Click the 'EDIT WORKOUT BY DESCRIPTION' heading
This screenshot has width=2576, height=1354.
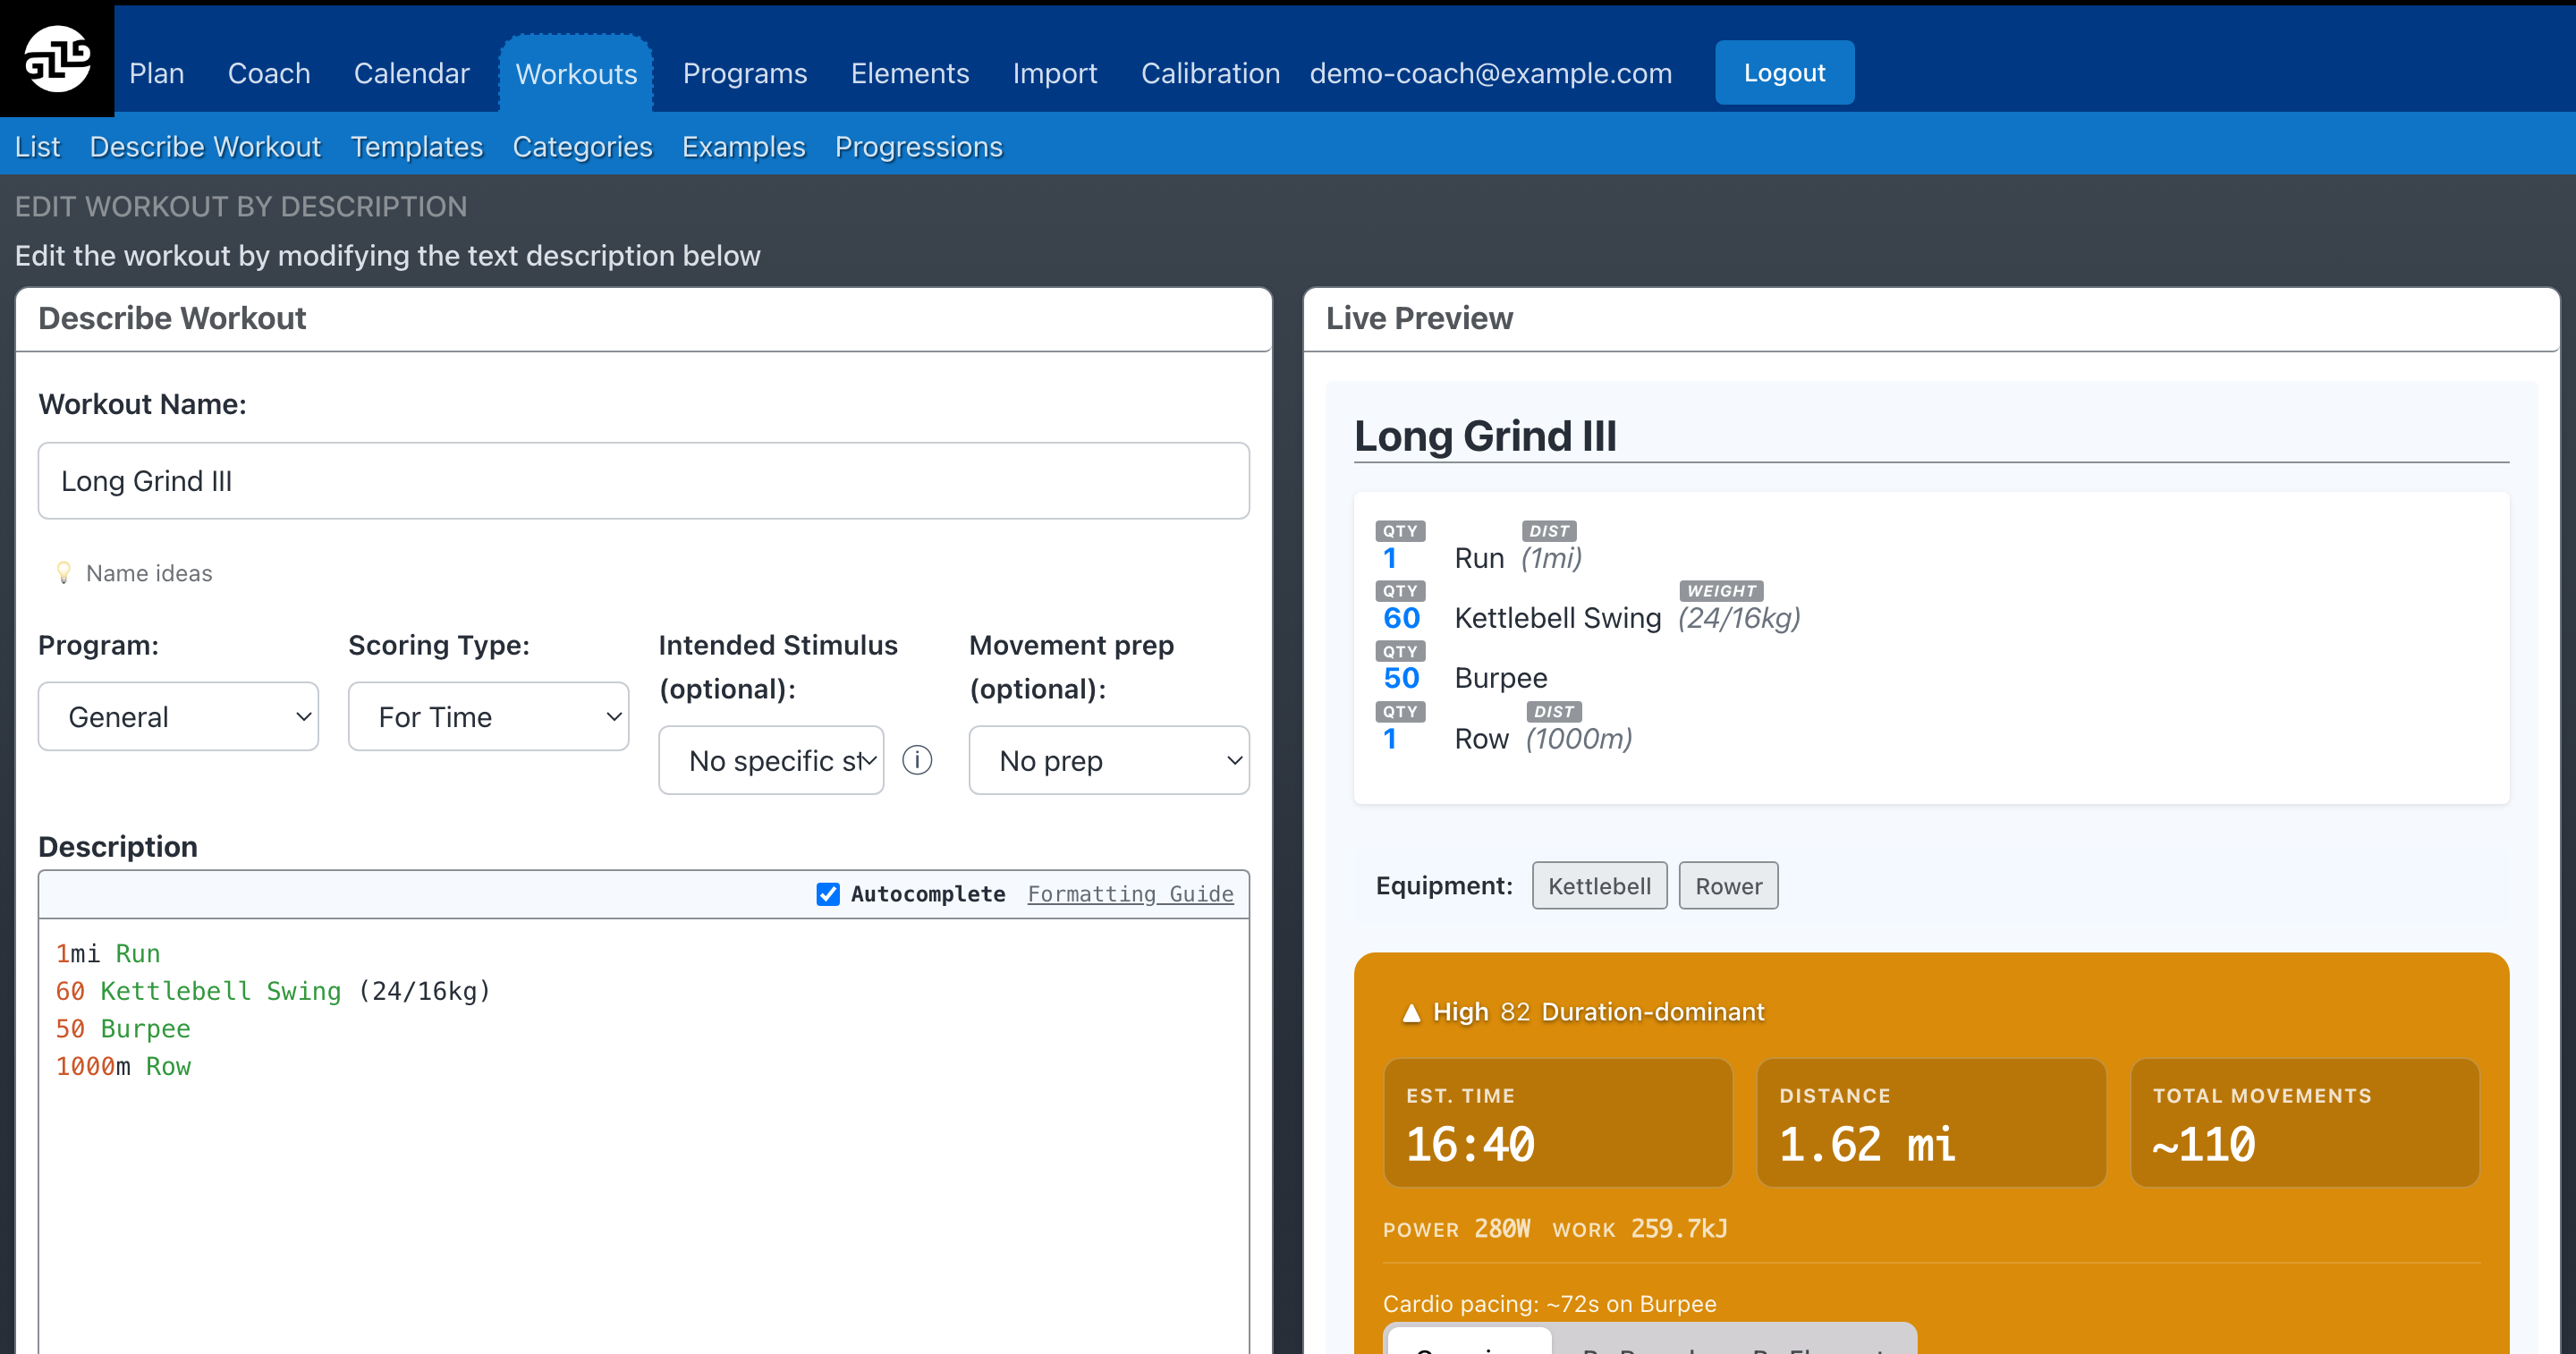(x=240, y=206)
